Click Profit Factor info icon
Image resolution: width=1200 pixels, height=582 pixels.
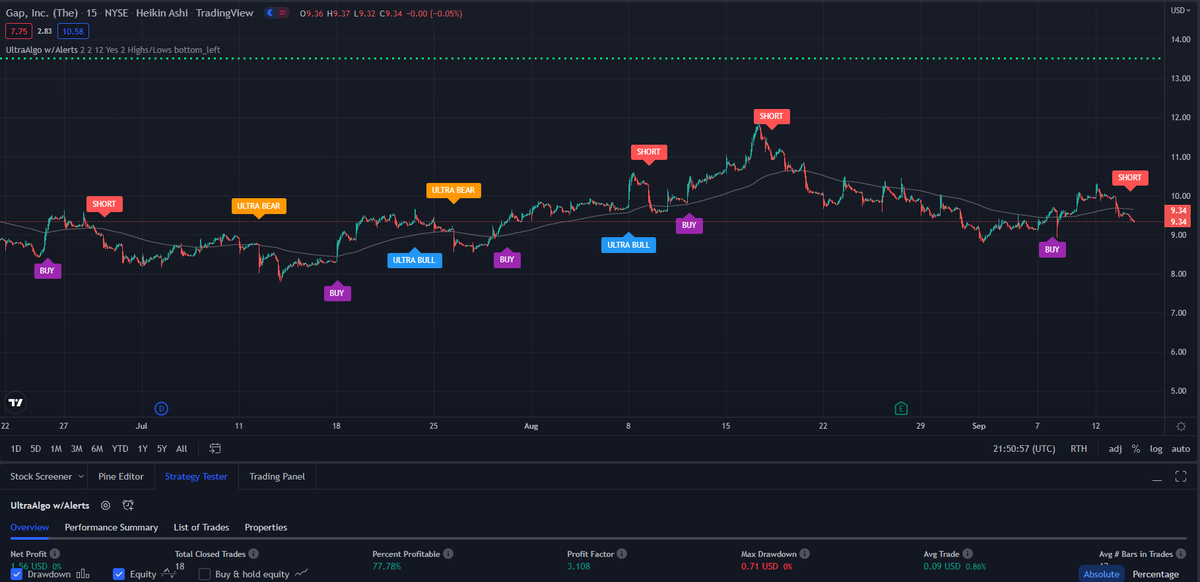(620, 553)
